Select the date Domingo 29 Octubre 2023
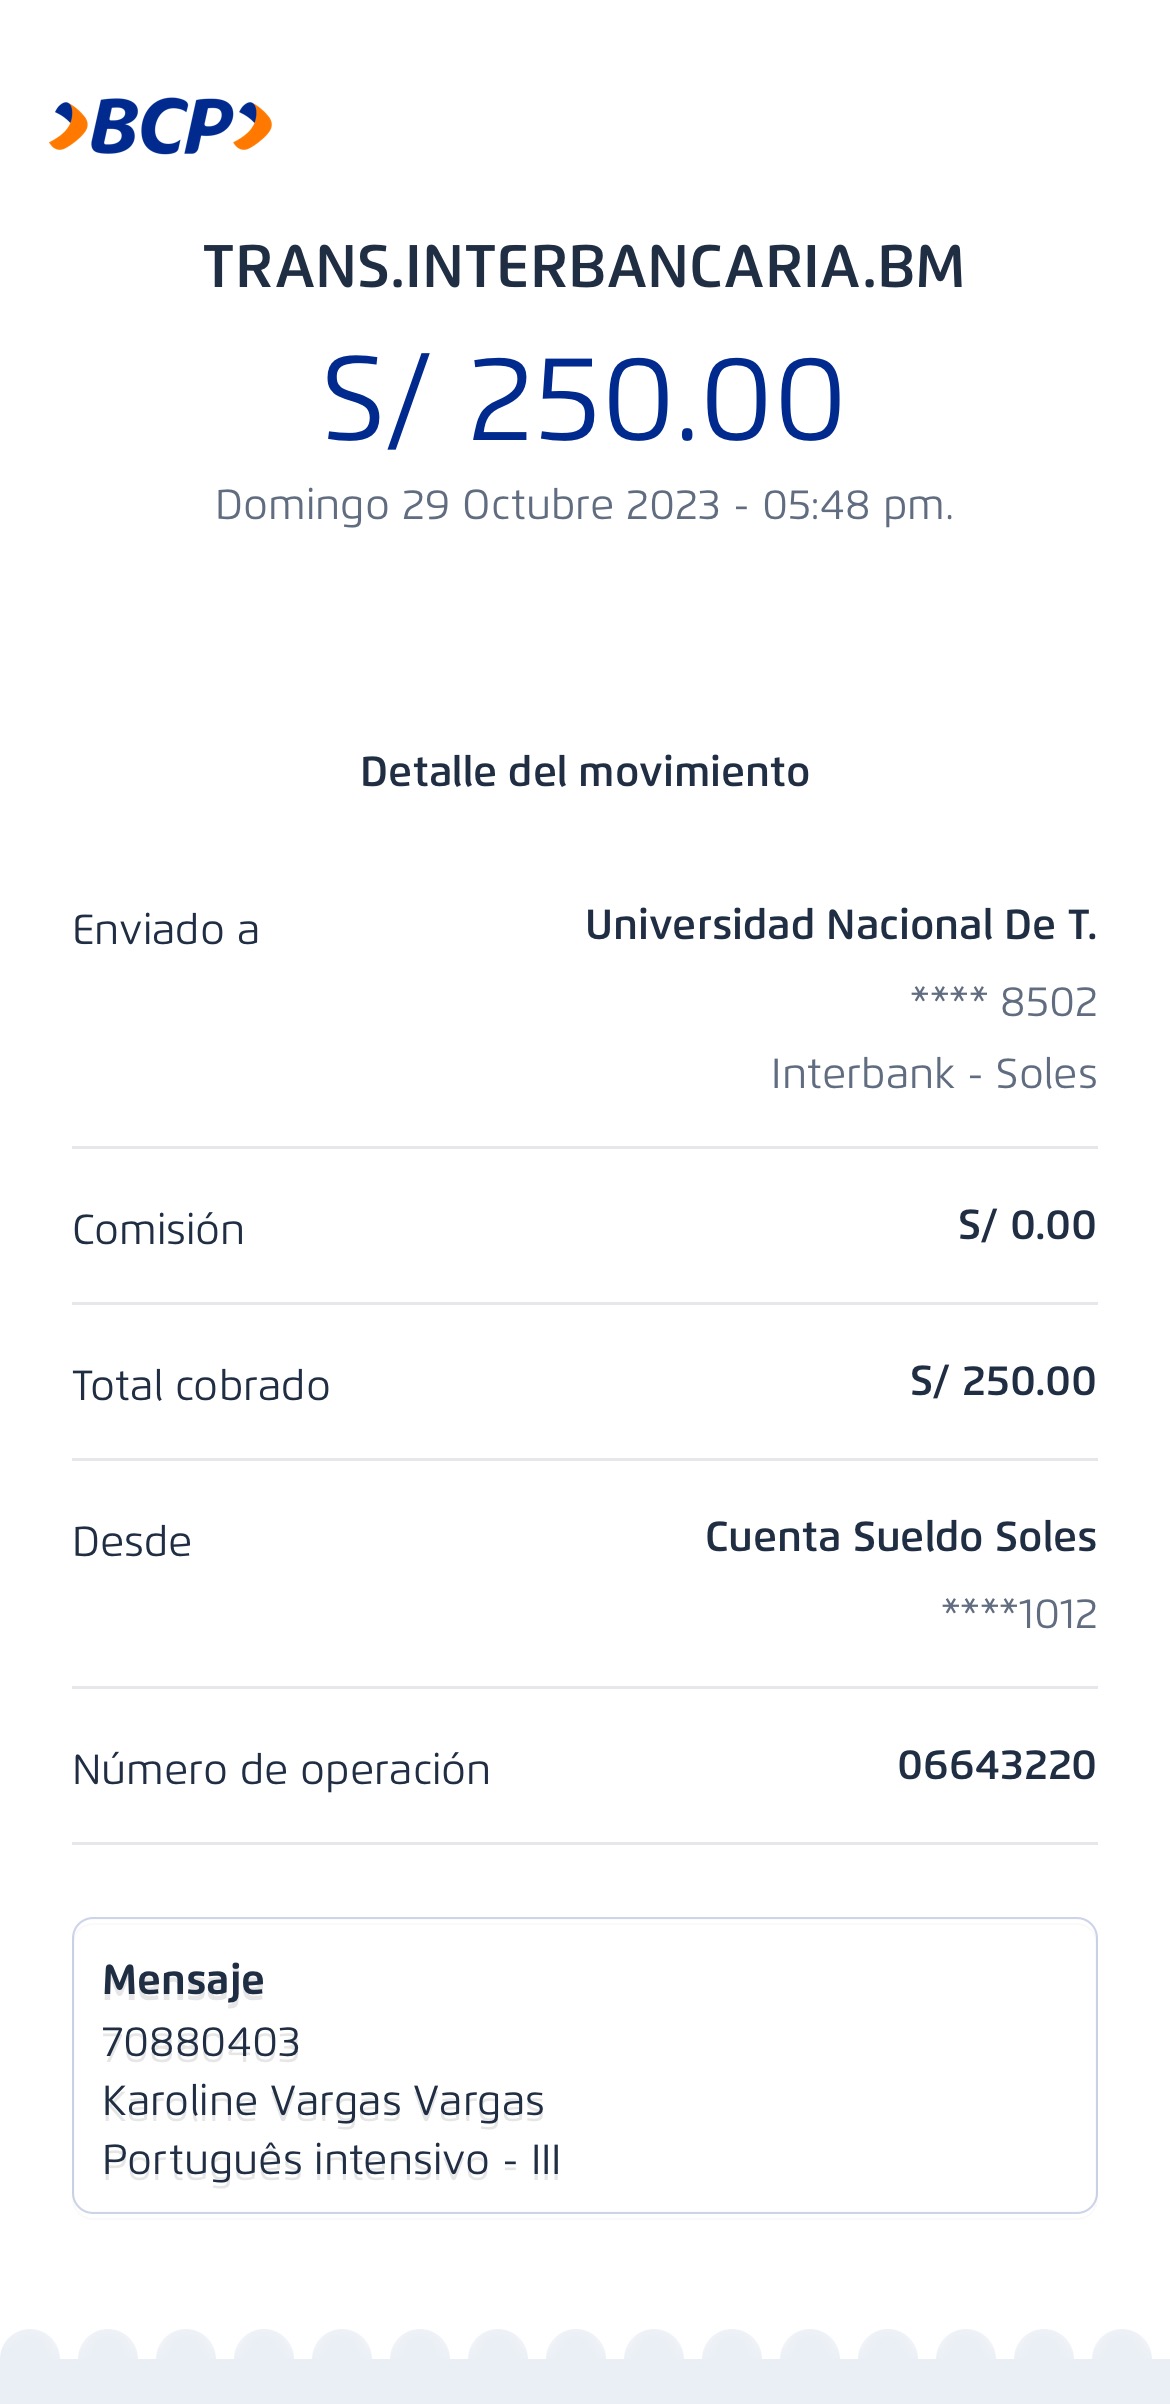Viewport: 1170px width, 2404px height. (x=467, y=505)
